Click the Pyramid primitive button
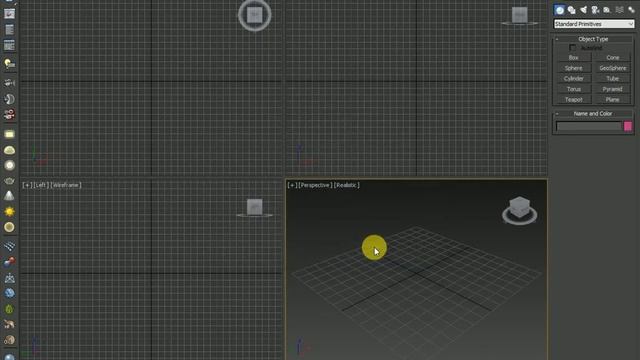 [613, 89]
